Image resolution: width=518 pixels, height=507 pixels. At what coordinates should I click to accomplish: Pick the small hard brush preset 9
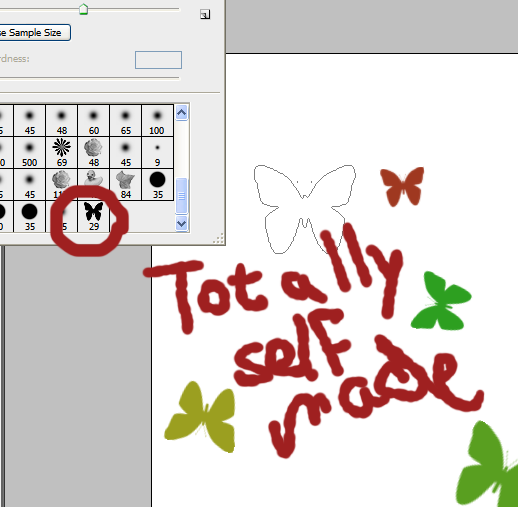click(157, 152)
